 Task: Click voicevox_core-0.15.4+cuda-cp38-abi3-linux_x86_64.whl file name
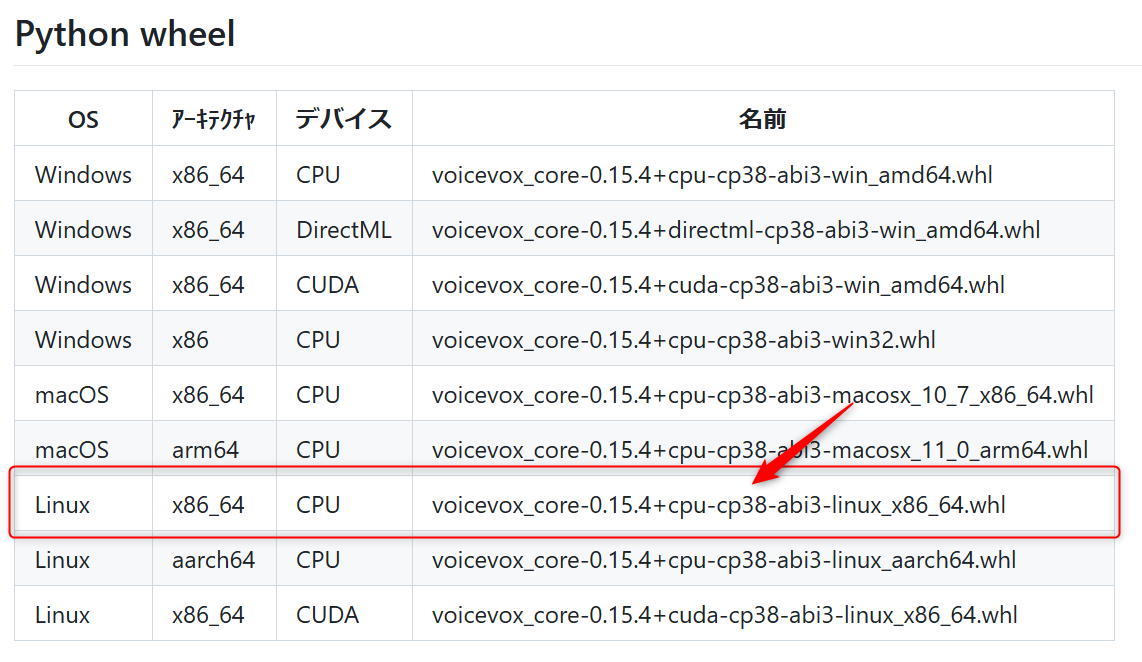pos(724,615)
